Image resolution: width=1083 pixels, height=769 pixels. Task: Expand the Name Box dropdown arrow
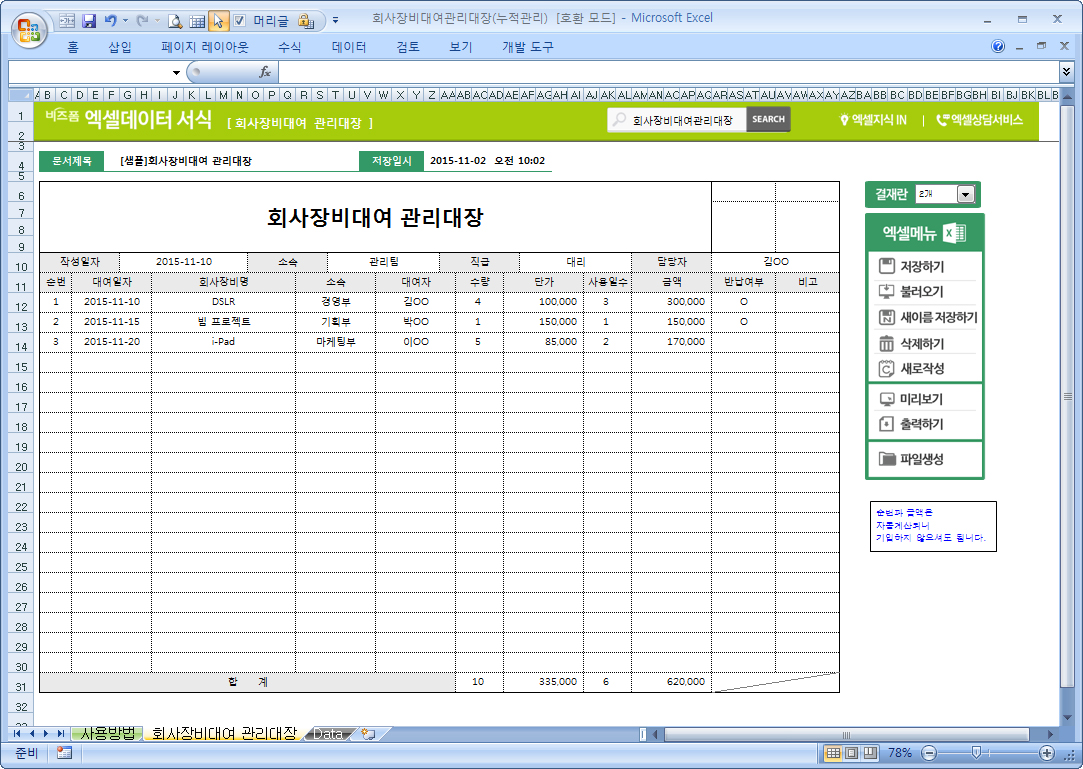176,72
